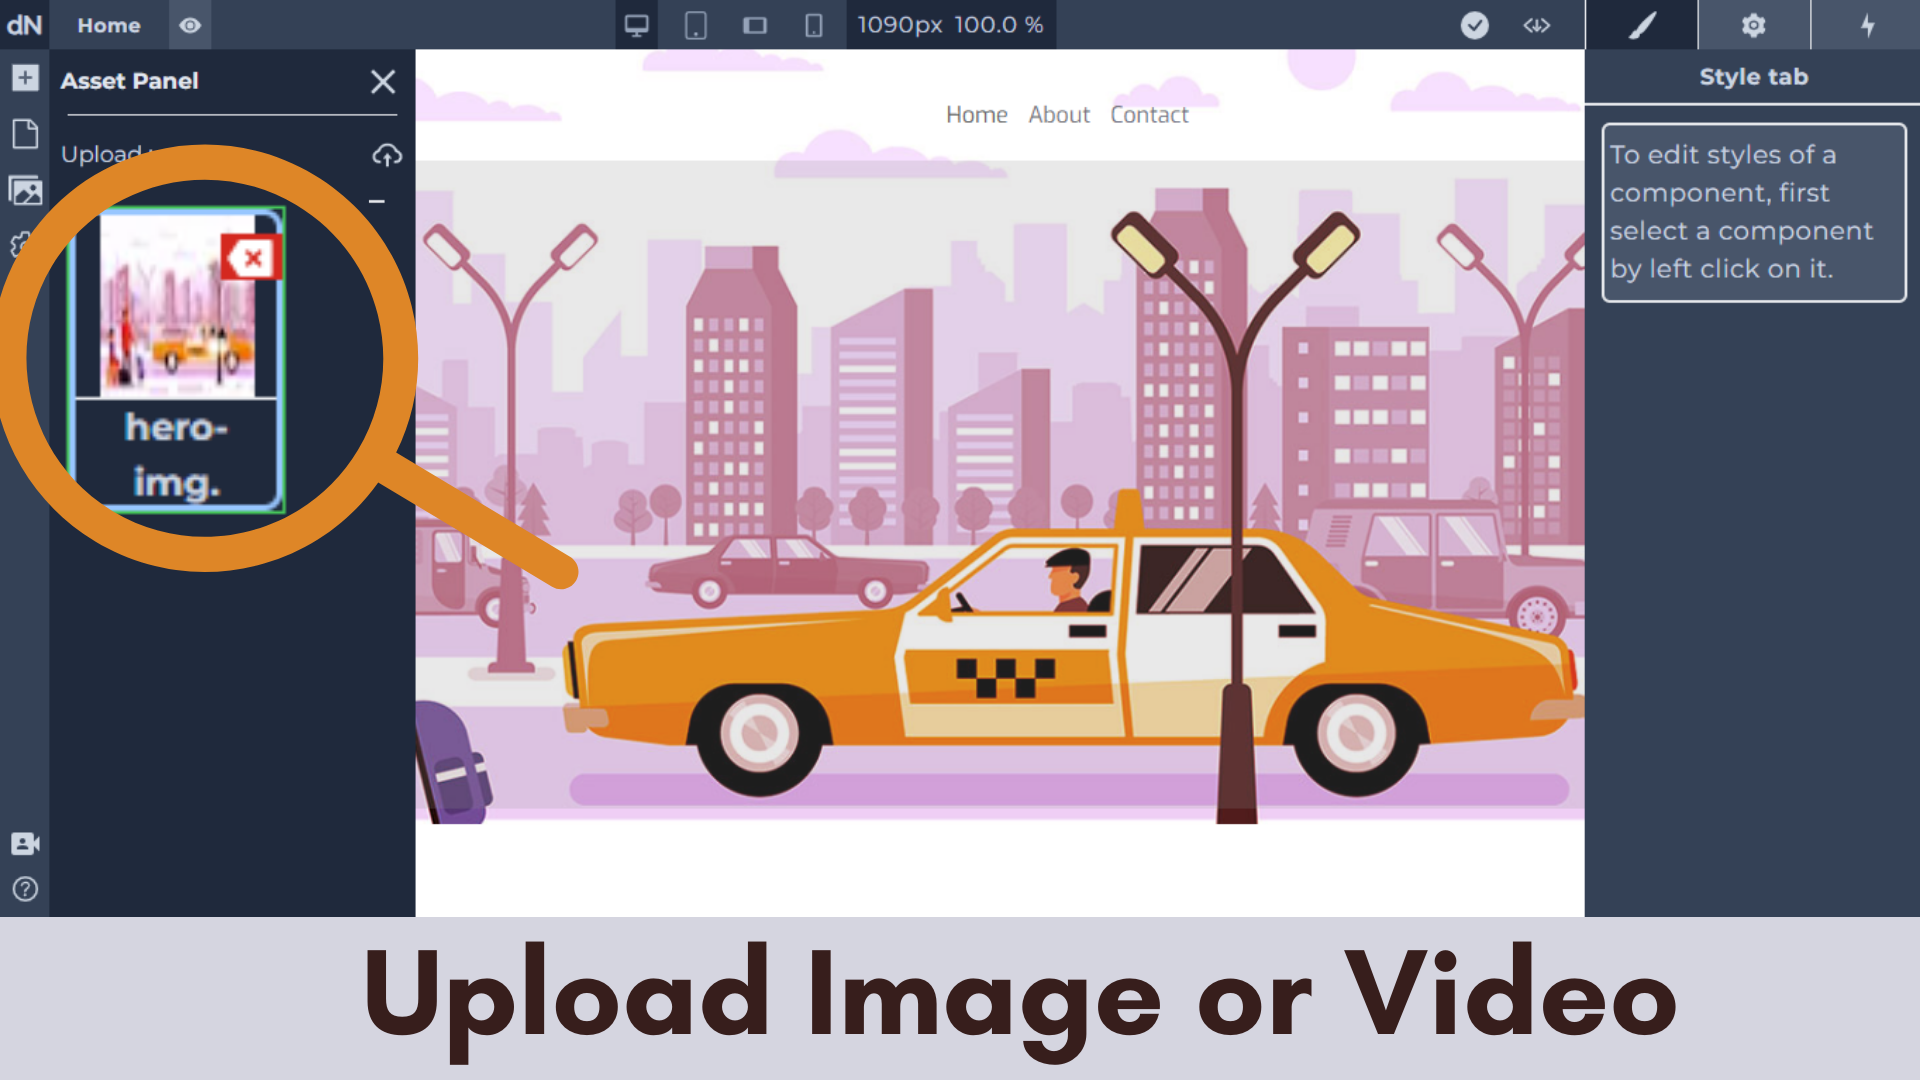Click the add element plus icon
The image size is (1920, 1080).
click(25, 78)
